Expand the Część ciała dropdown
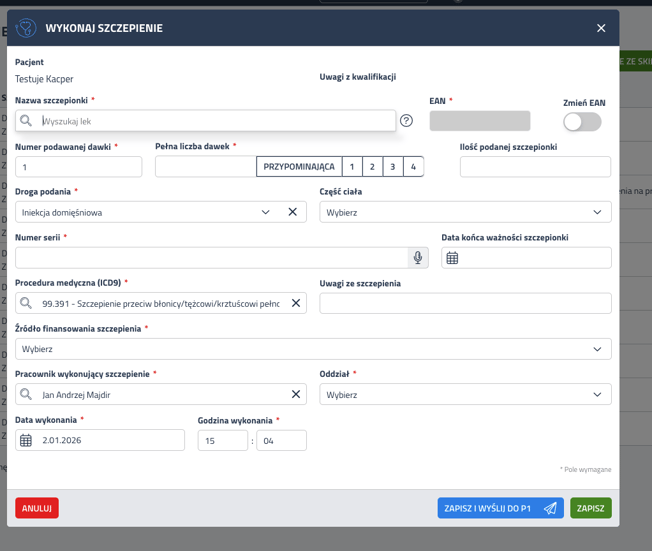 598,212
